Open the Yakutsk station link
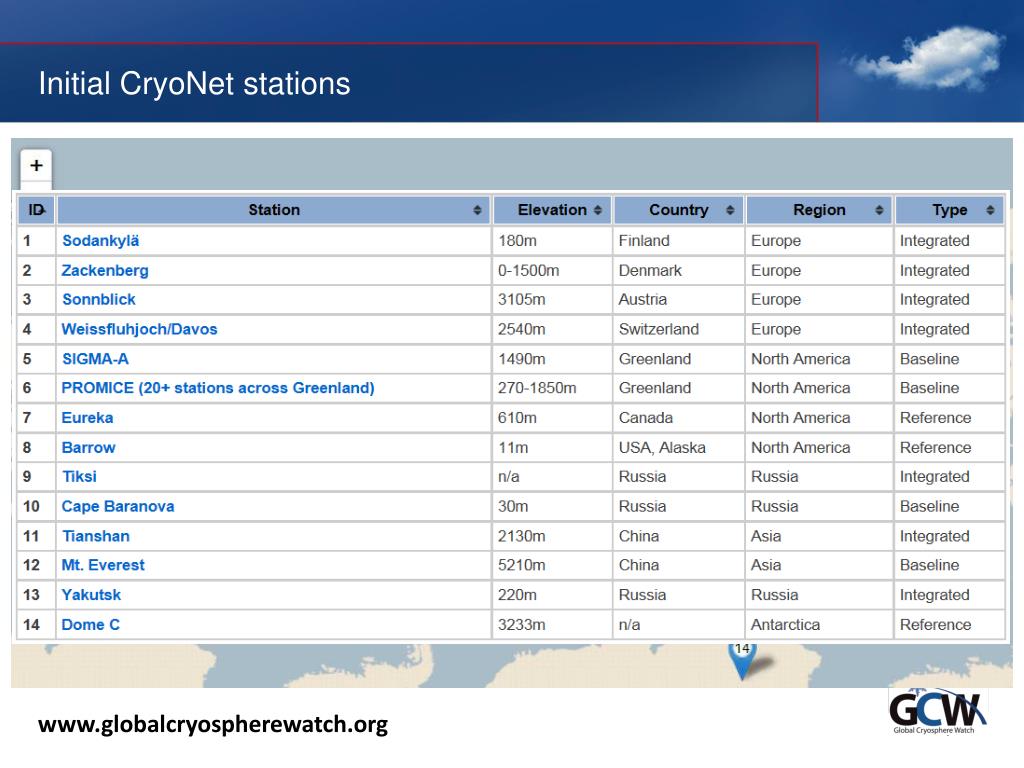 coord(91,595)
